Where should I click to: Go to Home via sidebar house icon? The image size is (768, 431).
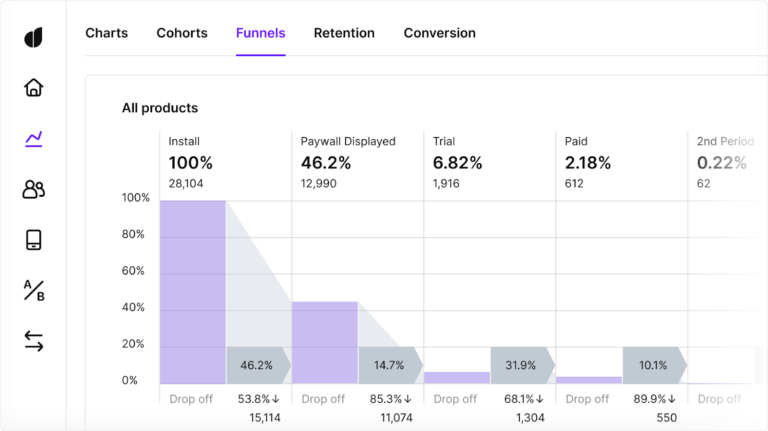pos(34,88)
